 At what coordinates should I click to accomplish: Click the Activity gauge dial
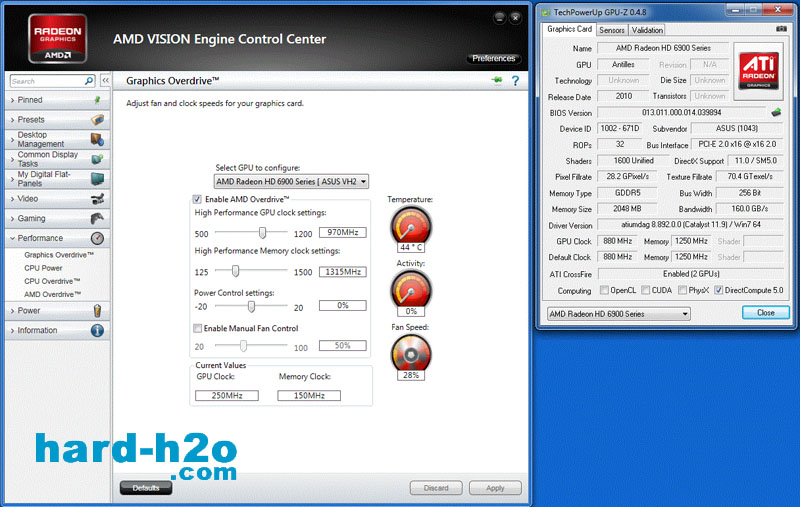pos(411,290)
